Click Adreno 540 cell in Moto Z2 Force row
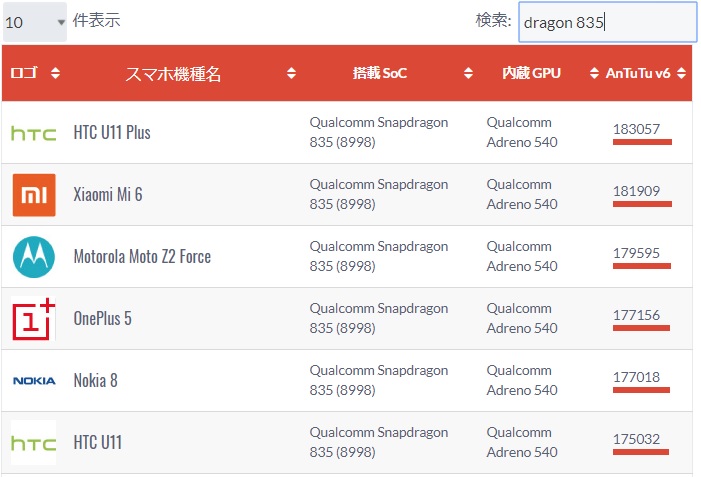Screen dimensions: 701x477 (x=522, y=257)
